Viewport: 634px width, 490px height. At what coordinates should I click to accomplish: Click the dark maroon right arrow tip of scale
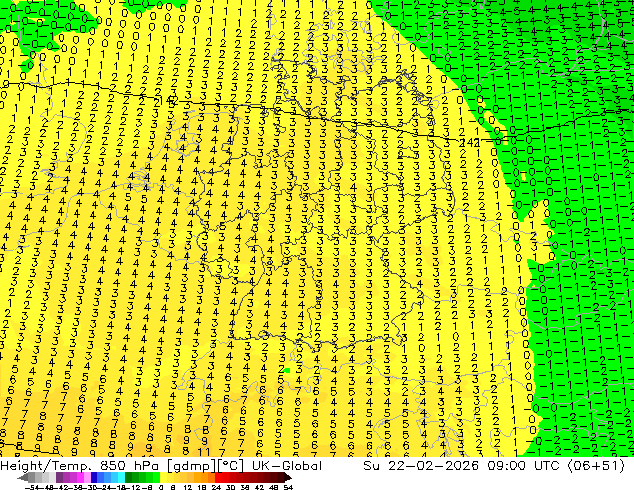click(289, 478)
